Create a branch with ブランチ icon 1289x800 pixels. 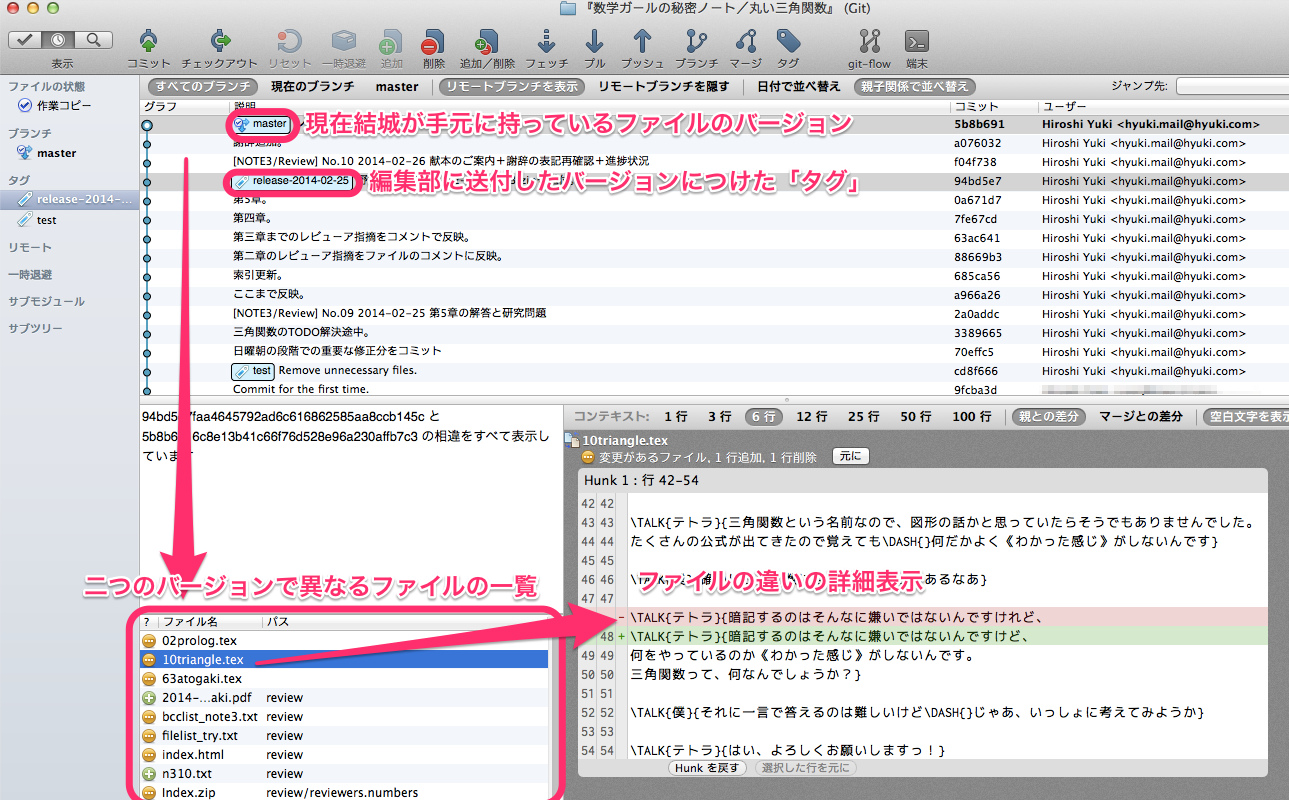click(696, 42)
